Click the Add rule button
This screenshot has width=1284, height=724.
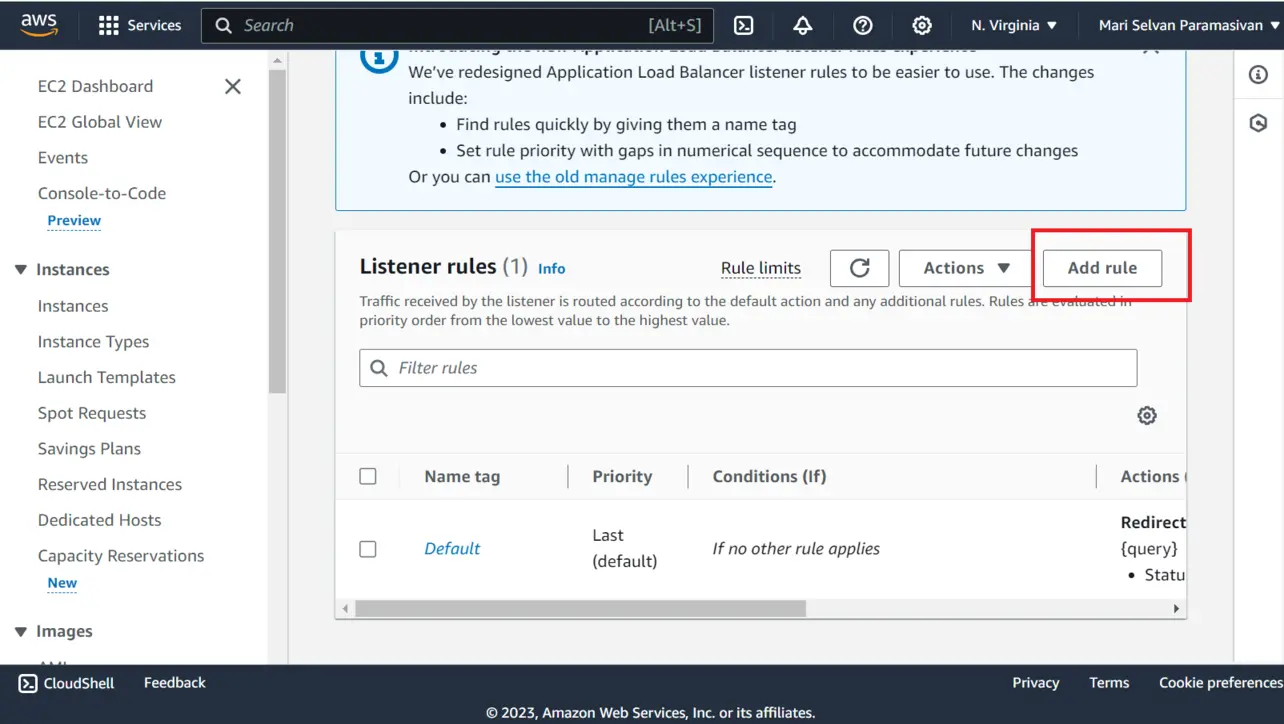point(1102,268)
